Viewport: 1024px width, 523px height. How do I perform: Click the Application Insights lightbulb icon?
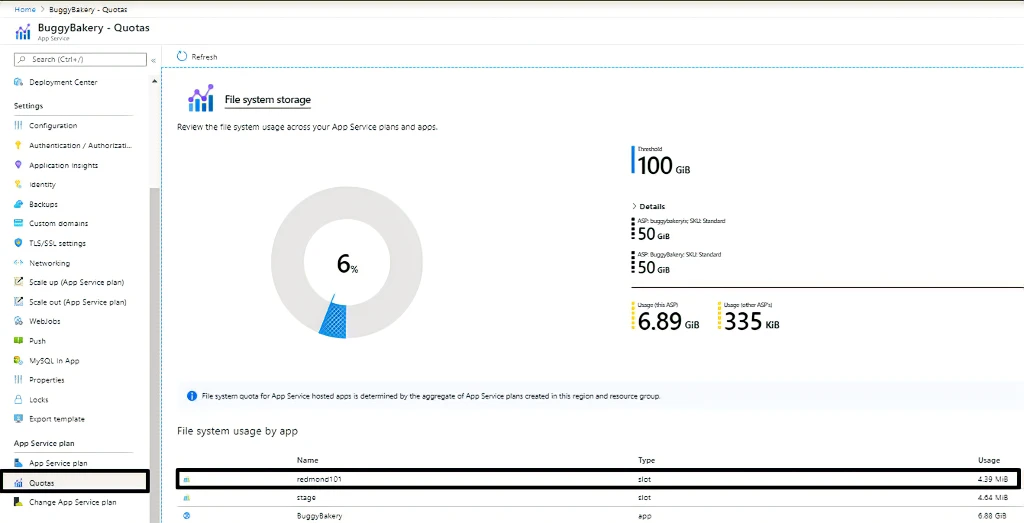[18, 165]
